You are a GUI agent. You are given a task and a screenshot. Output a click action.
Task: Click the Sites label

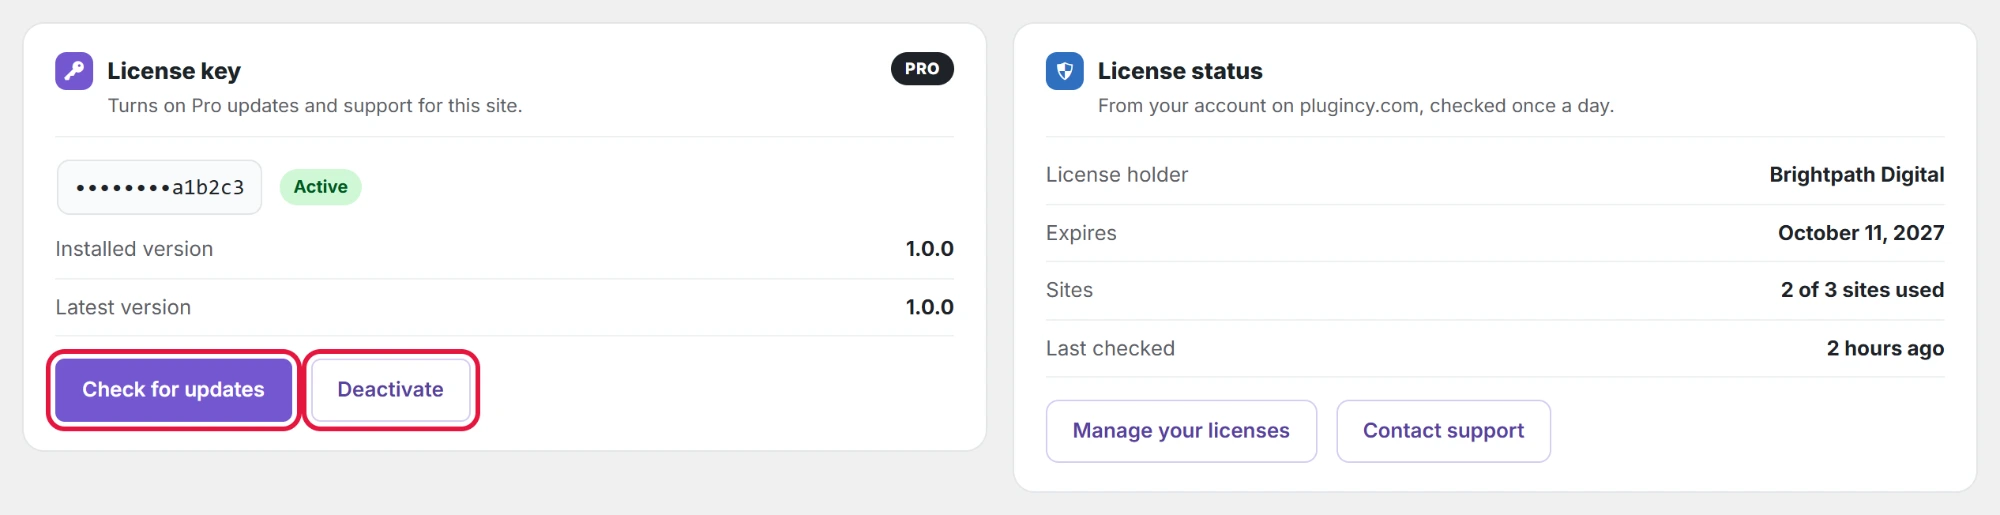1069,290
